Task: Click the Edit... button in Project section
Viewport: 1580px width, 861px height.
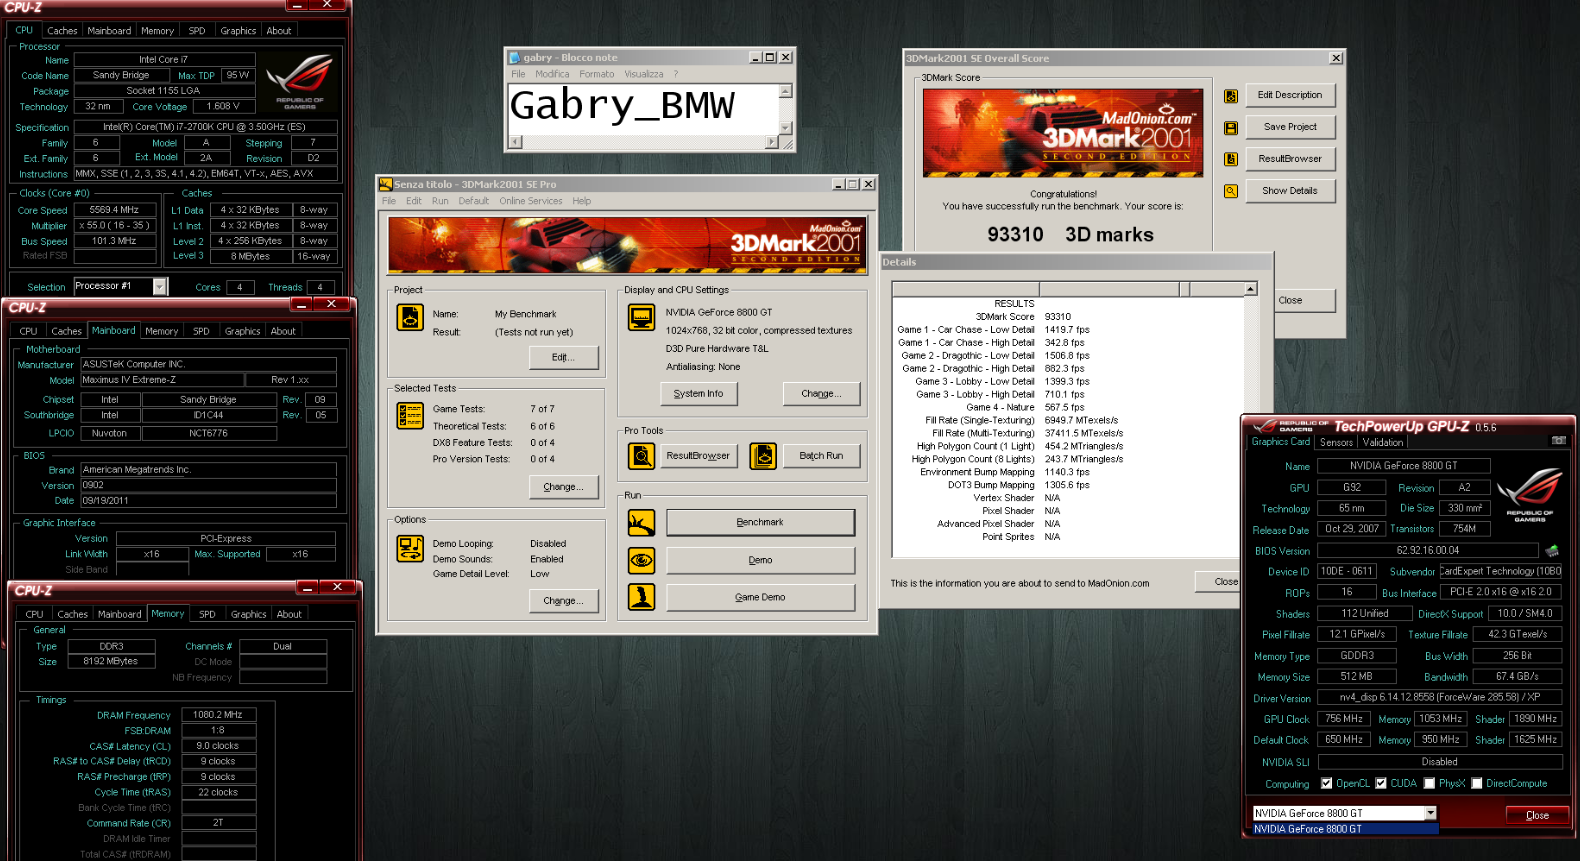Action: point(563,357)
